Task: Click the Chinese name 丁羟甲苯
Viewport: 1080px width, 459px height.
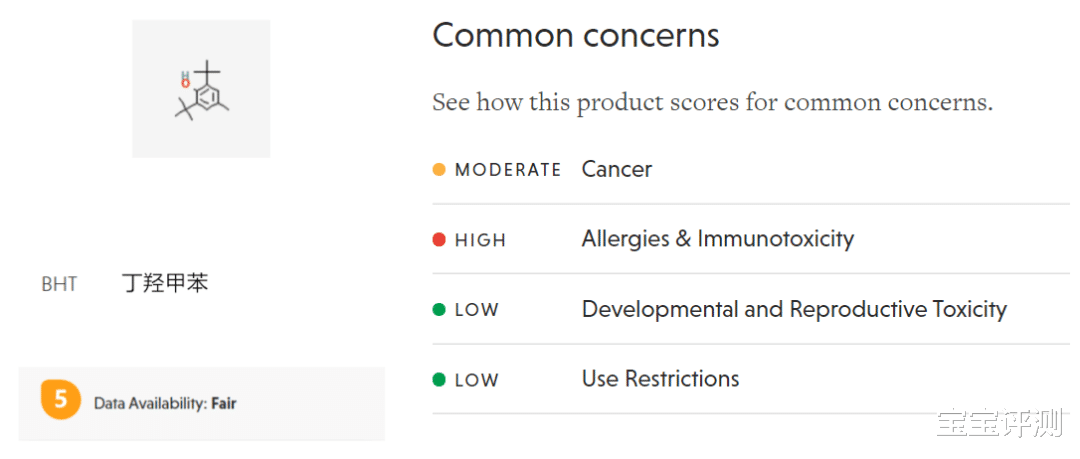Action: [165, 283]
